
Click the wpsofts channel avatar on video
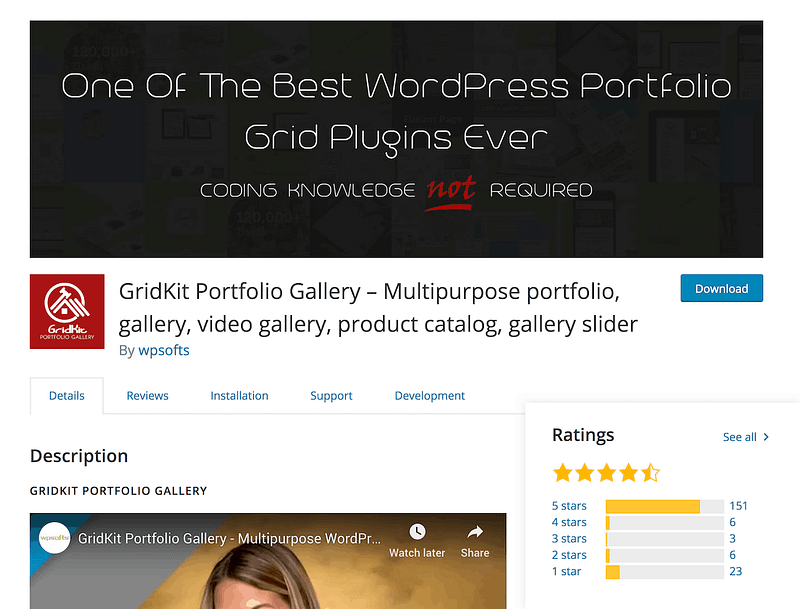[55, 538]
